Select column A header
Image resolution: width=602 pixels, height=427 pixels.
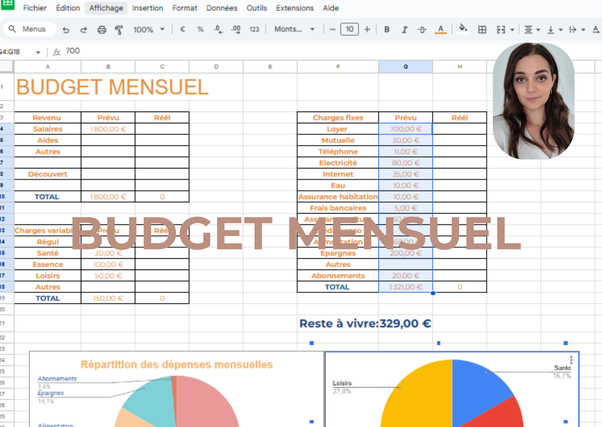[x=48, y=66]
